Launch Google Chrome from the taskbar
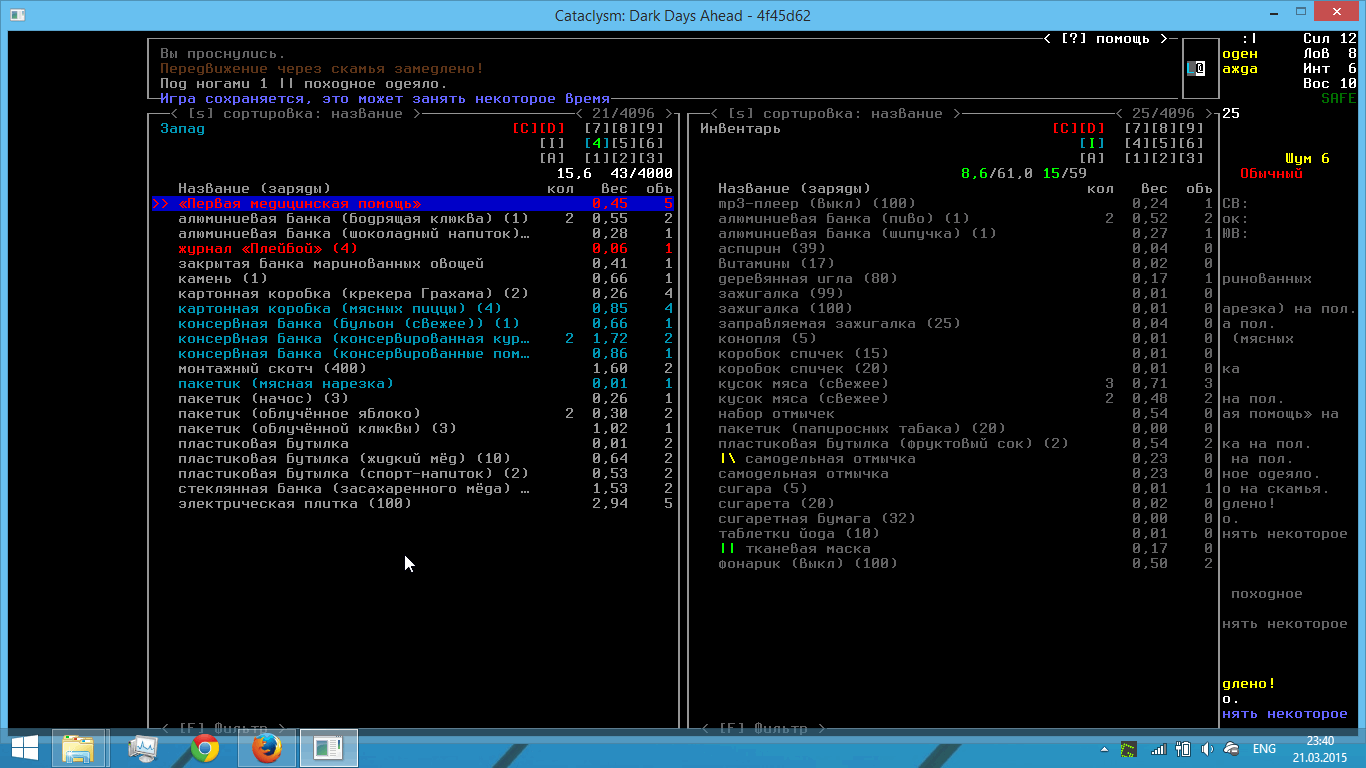 [205, 748]
